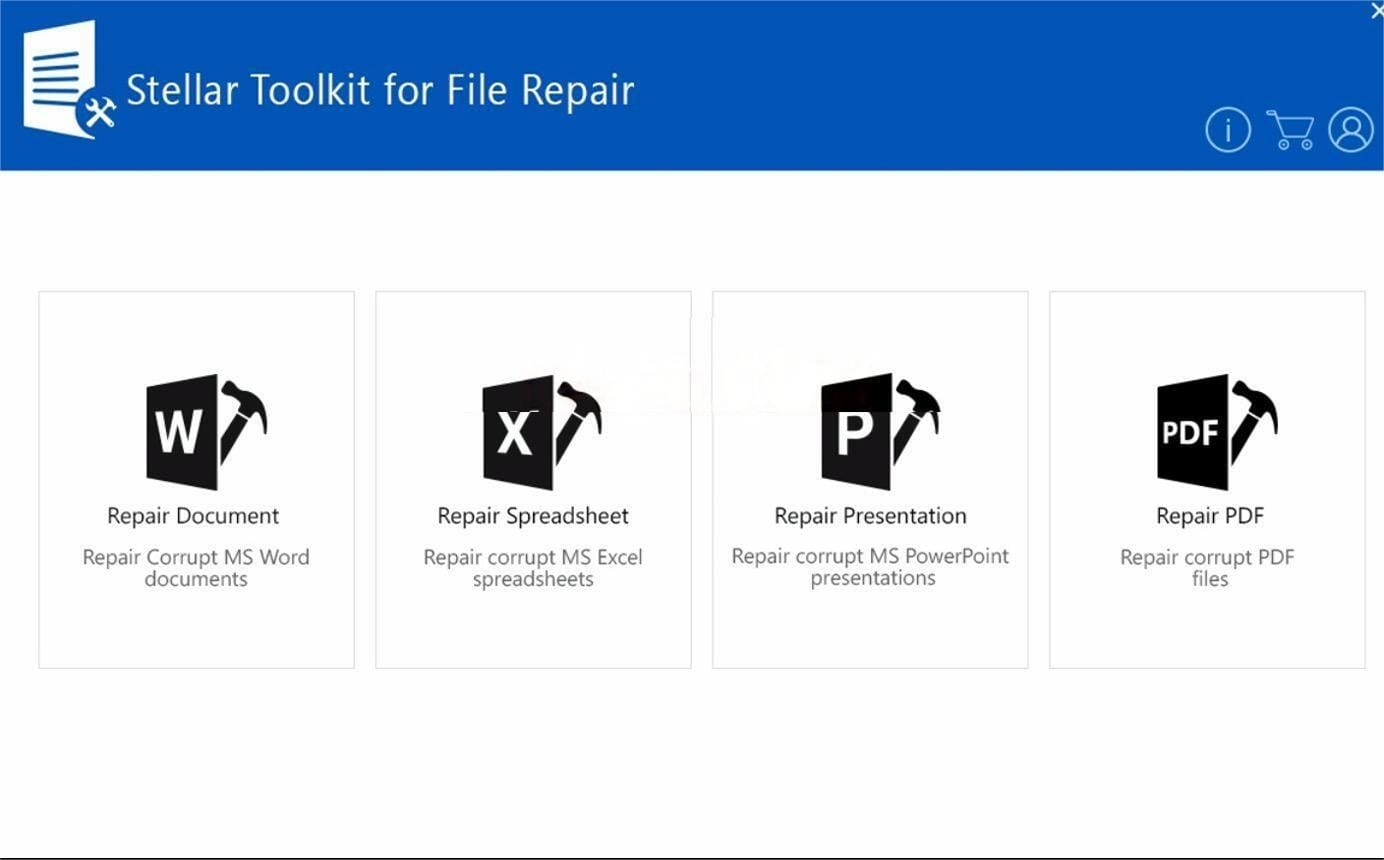Close the Stellar Toolkit window
This screenshot has width=1384, height=860.
coord(1376,10)
